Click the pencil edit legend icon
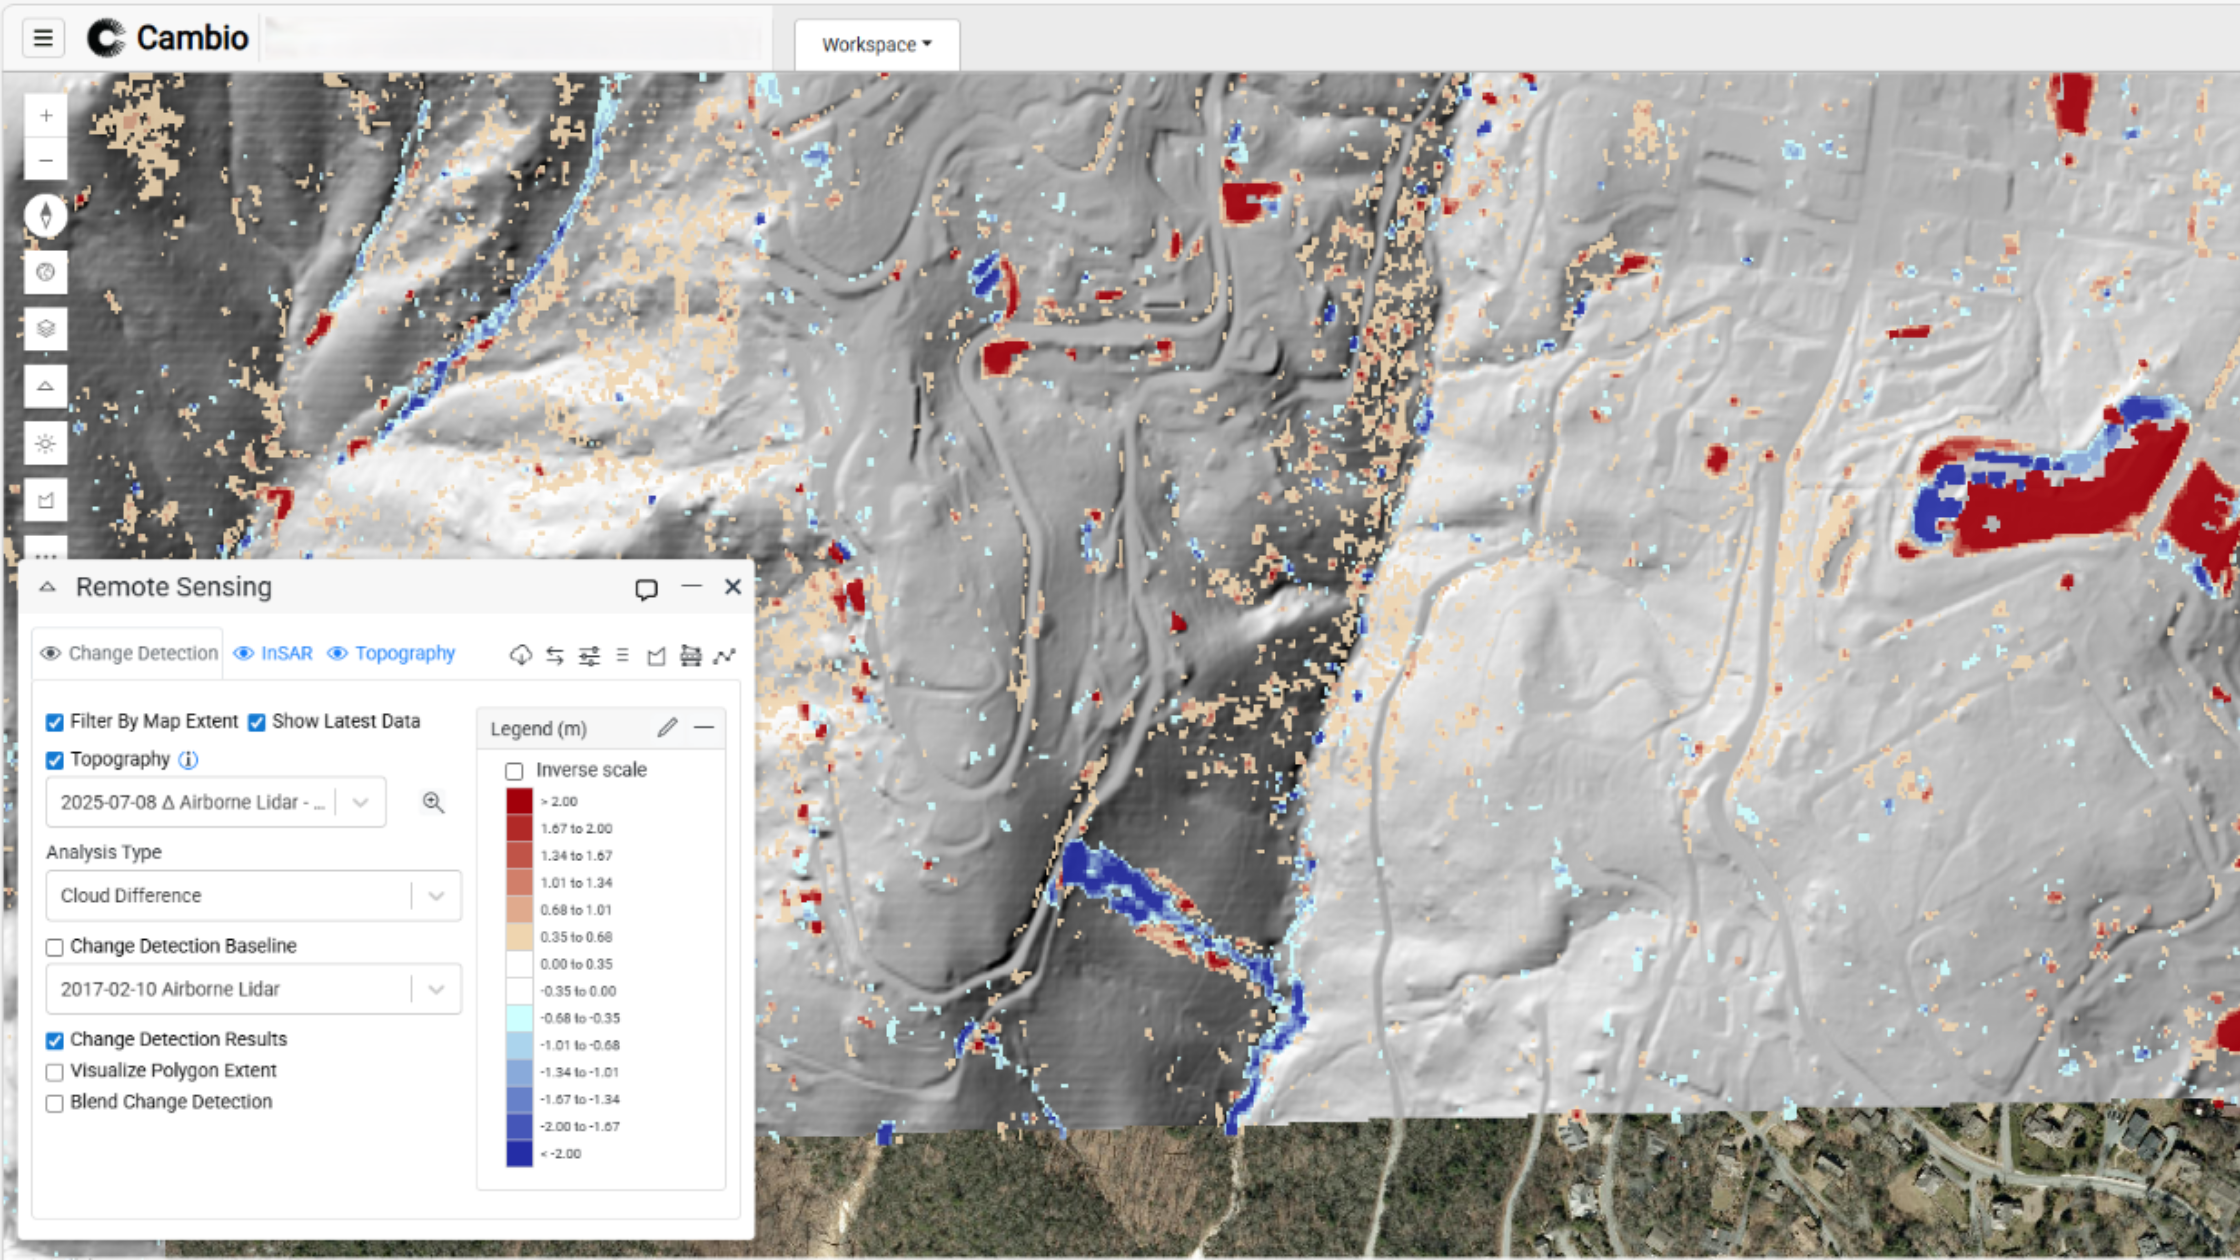The width and height of the screenshot is (2240, 1260). tap(667, 728)
